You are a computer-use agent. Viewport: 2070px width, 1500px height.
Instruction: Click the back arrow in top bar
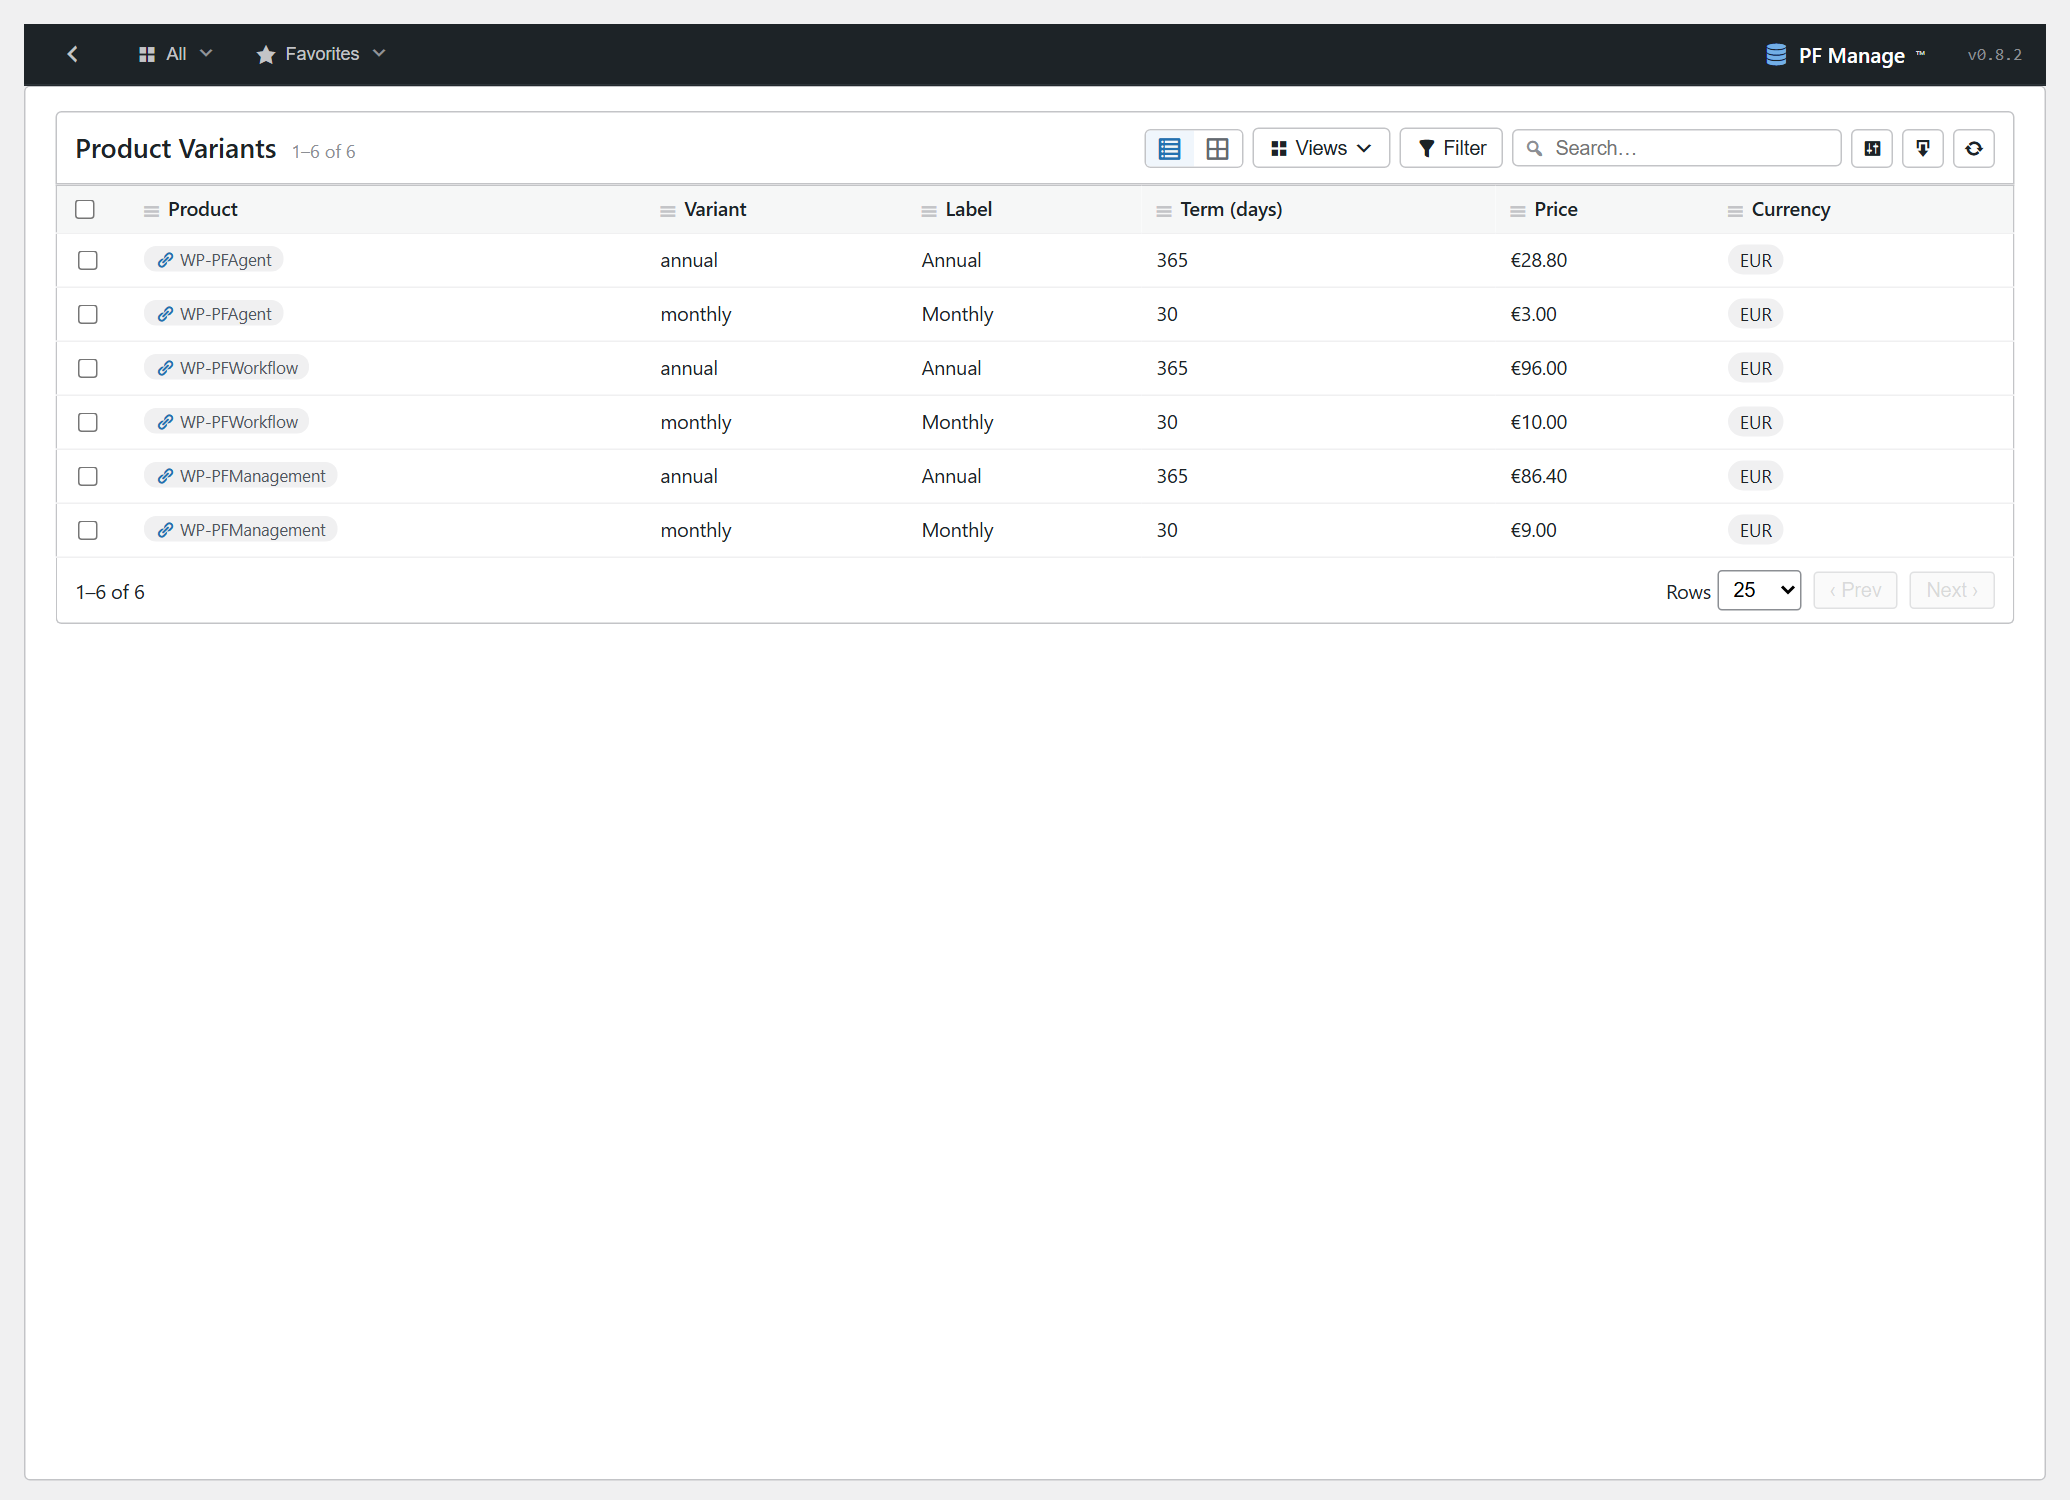pos(72,54)
